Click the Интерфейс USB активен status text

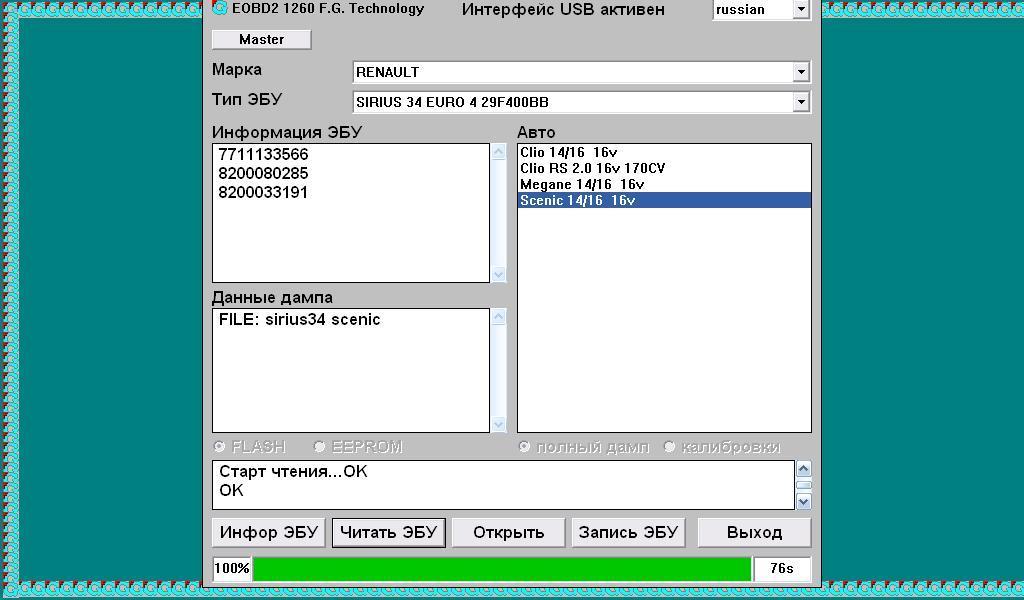563,10
